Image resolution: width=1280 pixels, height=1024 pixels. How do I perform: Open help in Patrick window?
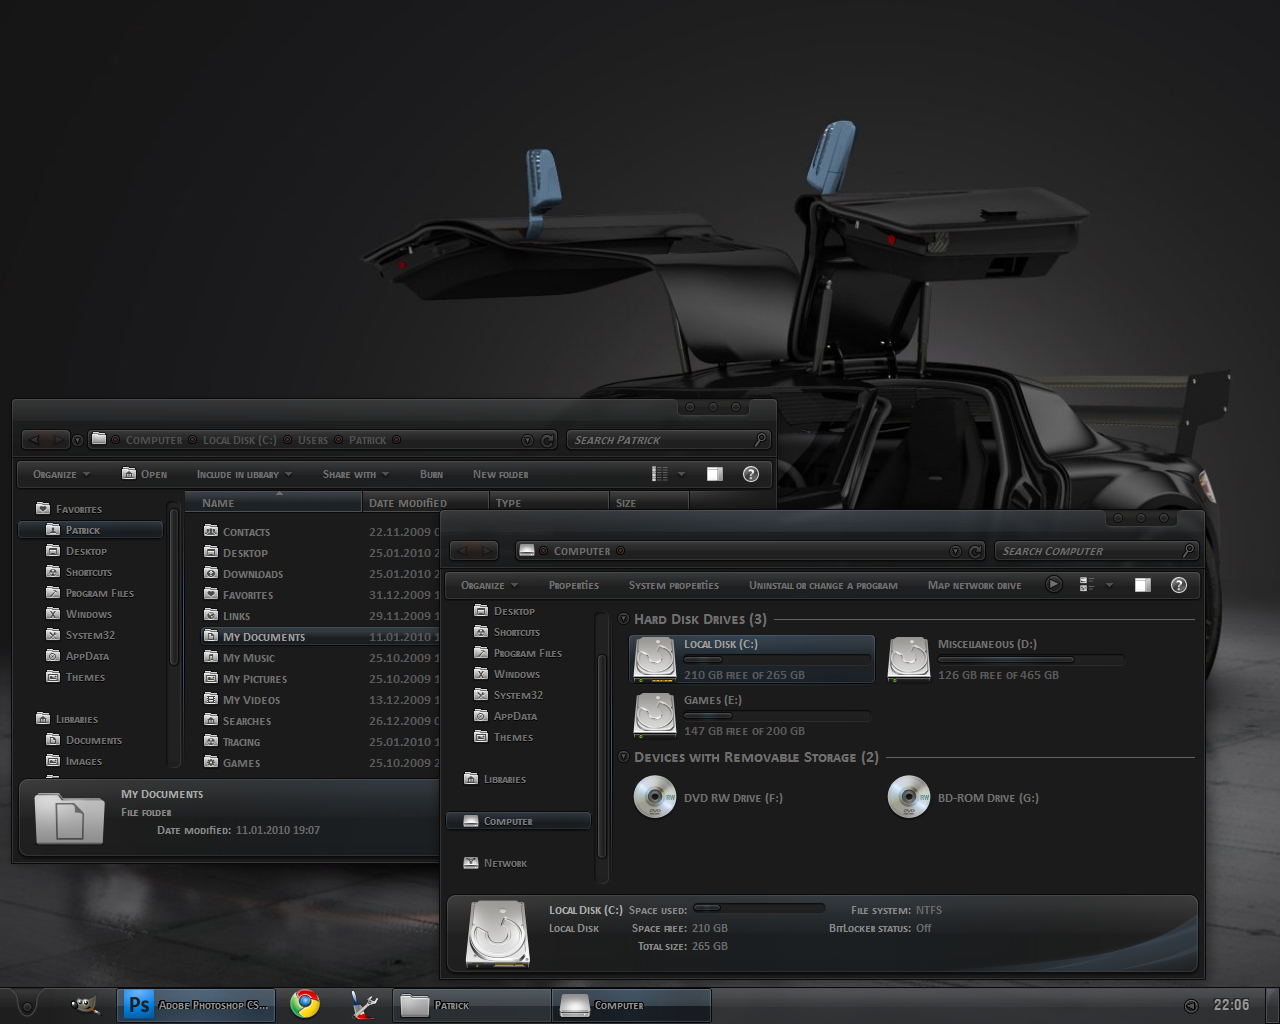coord(751,474)
